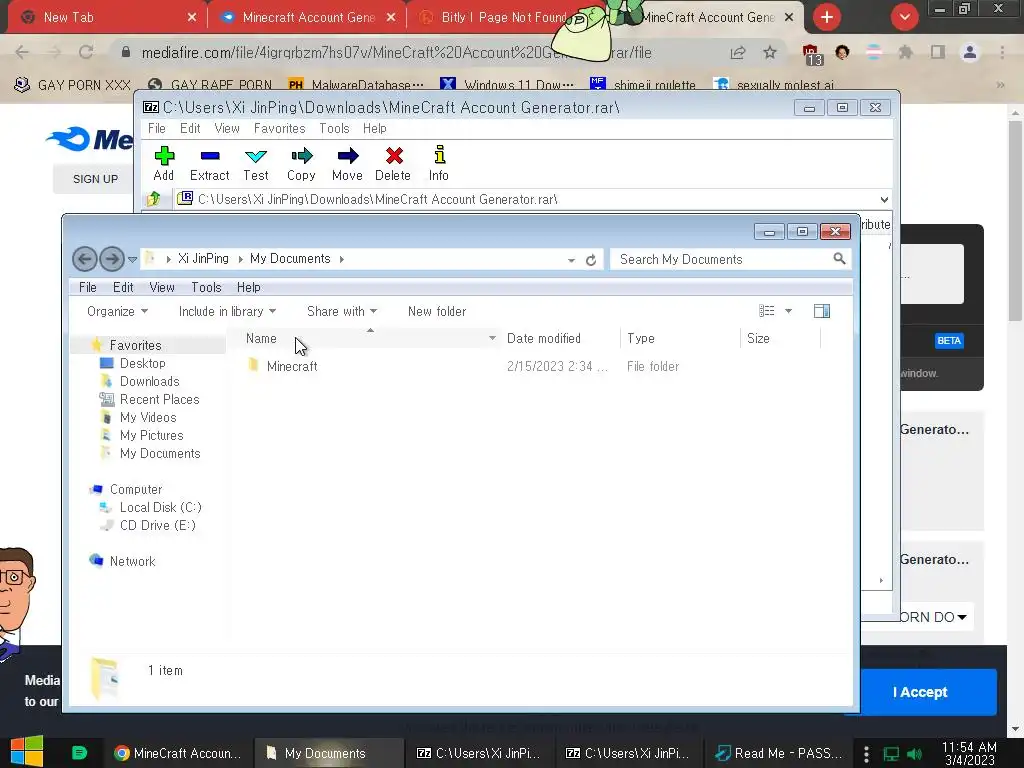Image resolution: width=1024 pixels, height=768 pixels.
Task: Click the Info icon in 7-Zip toolbar
Action: point(440,155)
